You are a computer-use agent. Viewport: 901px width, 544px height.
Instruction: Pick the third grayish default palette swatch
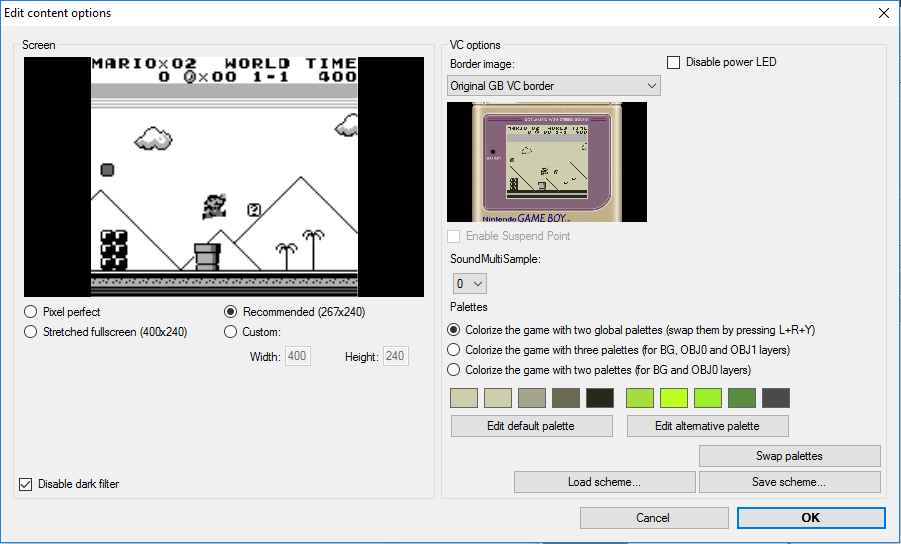[x=532, y=398]
